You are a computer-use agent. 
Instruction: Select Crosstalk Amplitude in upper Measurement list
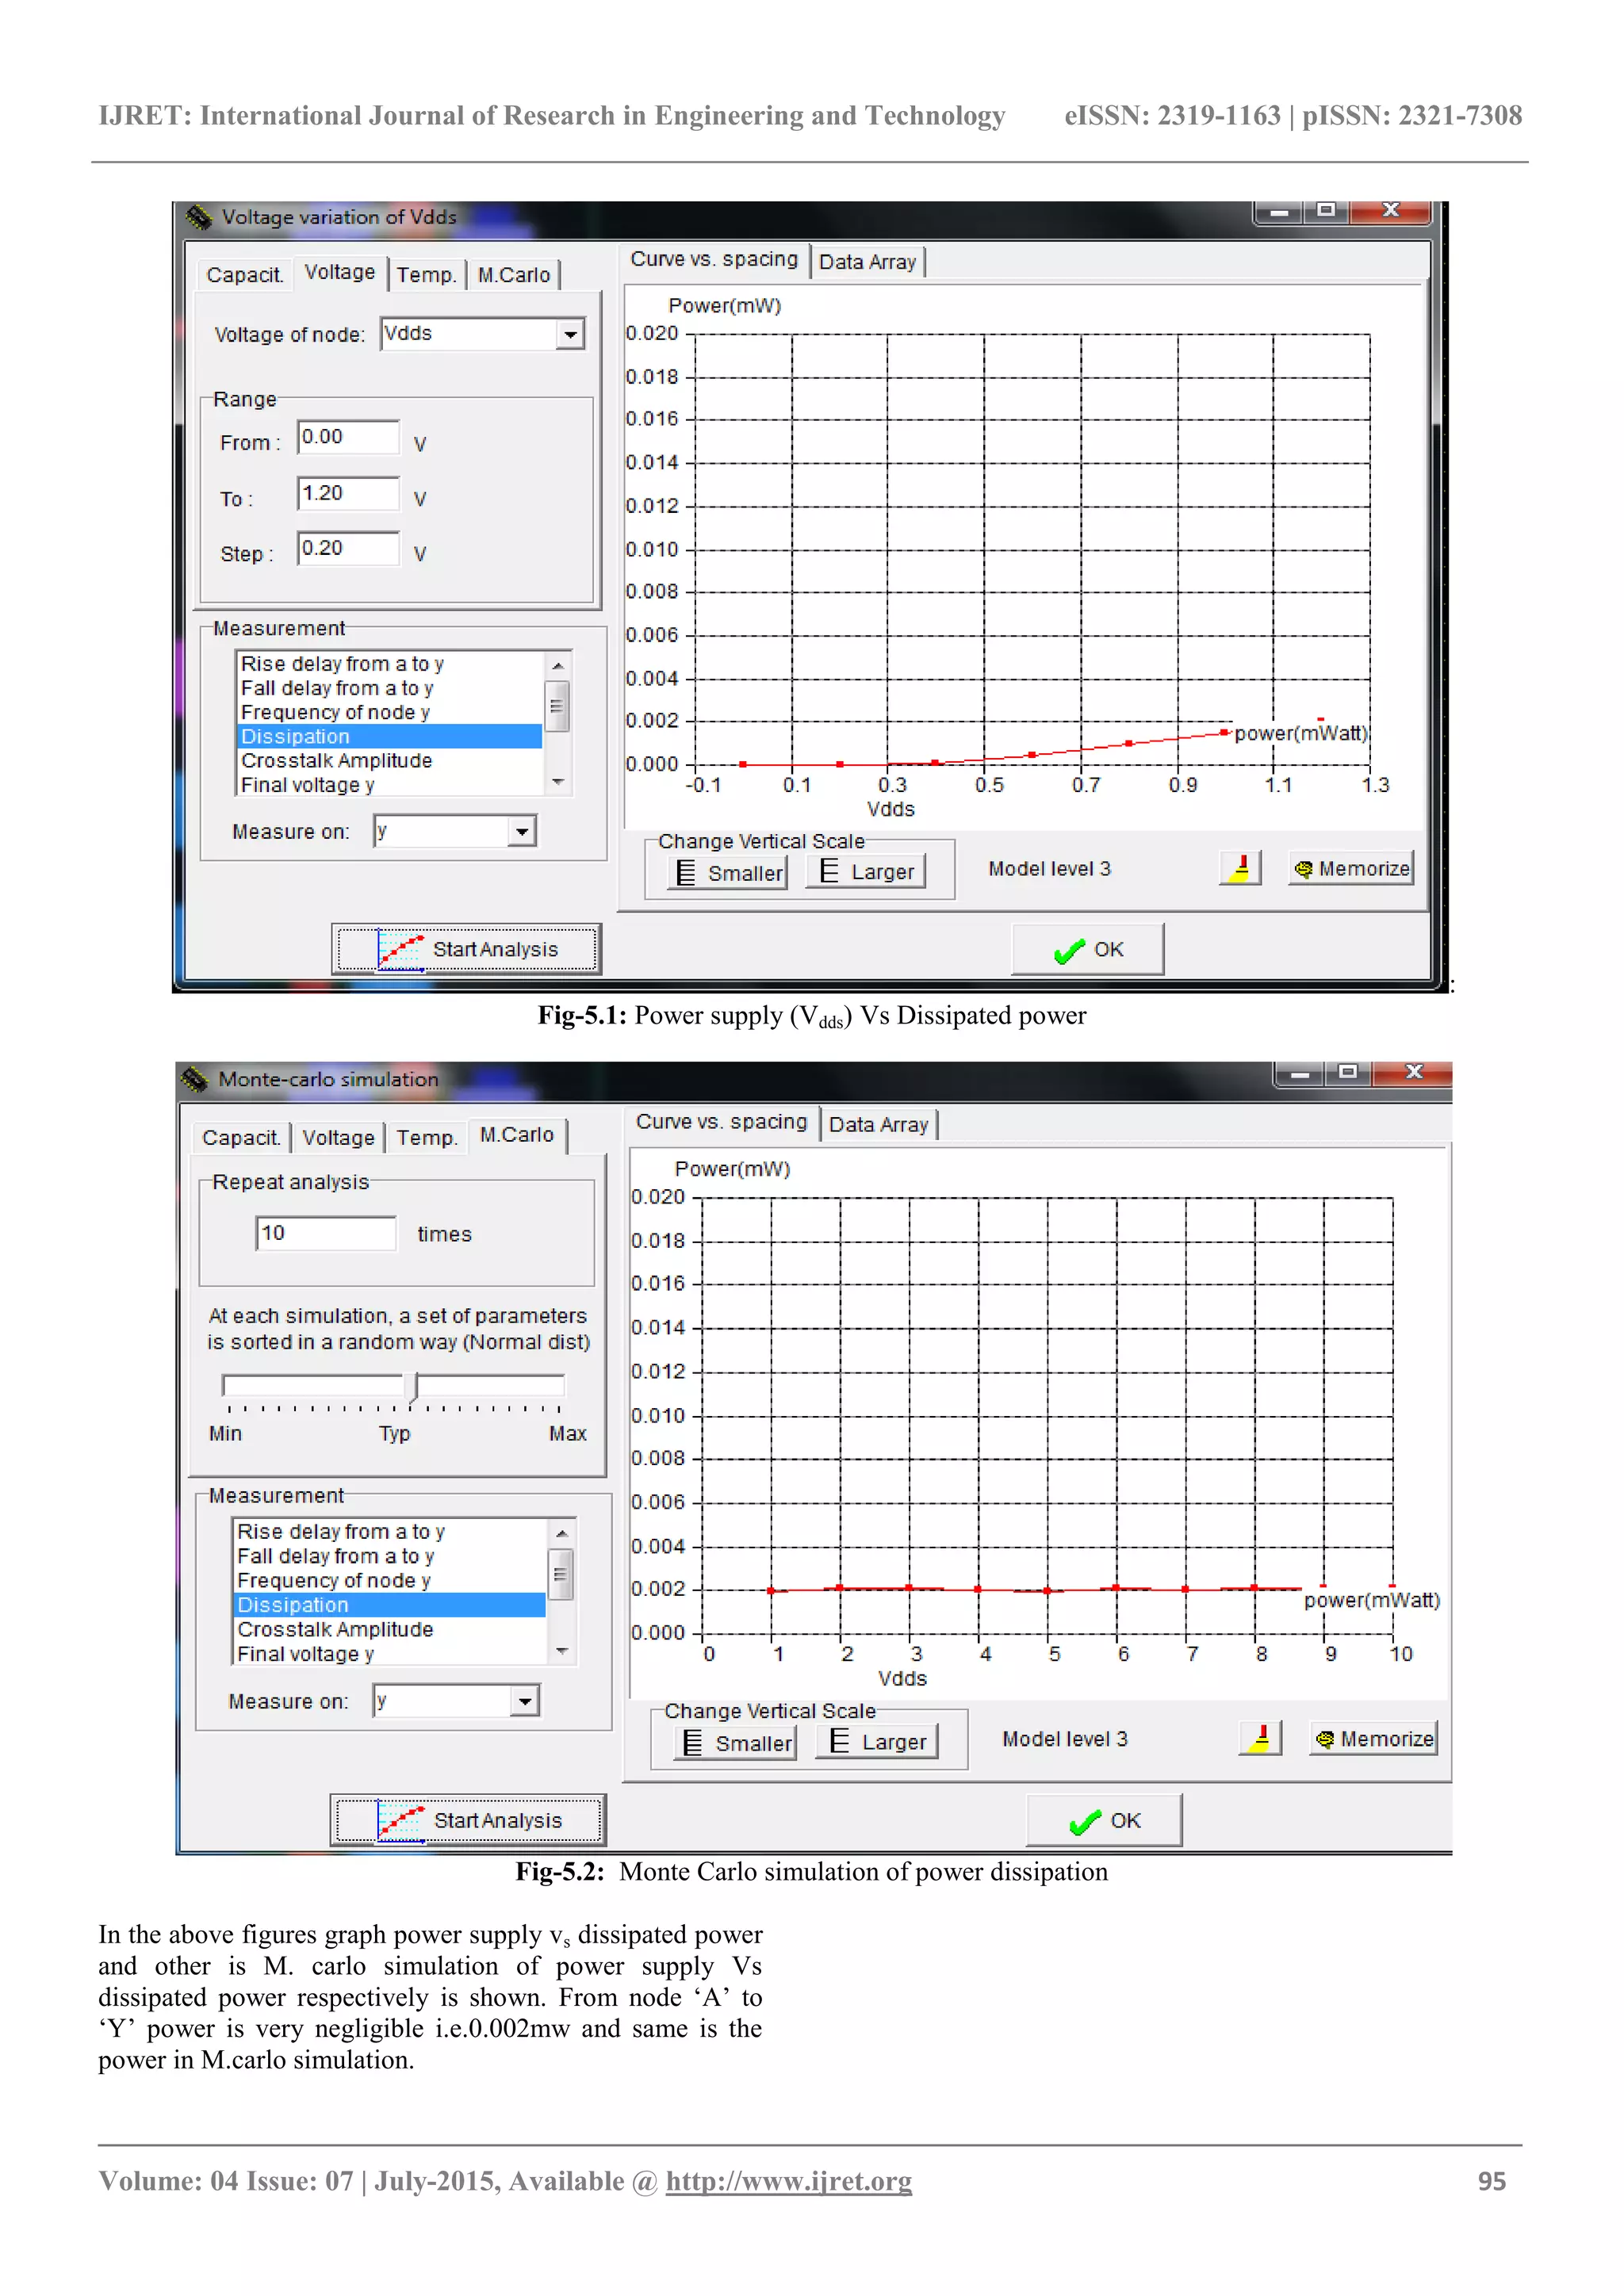coord(336,761)
